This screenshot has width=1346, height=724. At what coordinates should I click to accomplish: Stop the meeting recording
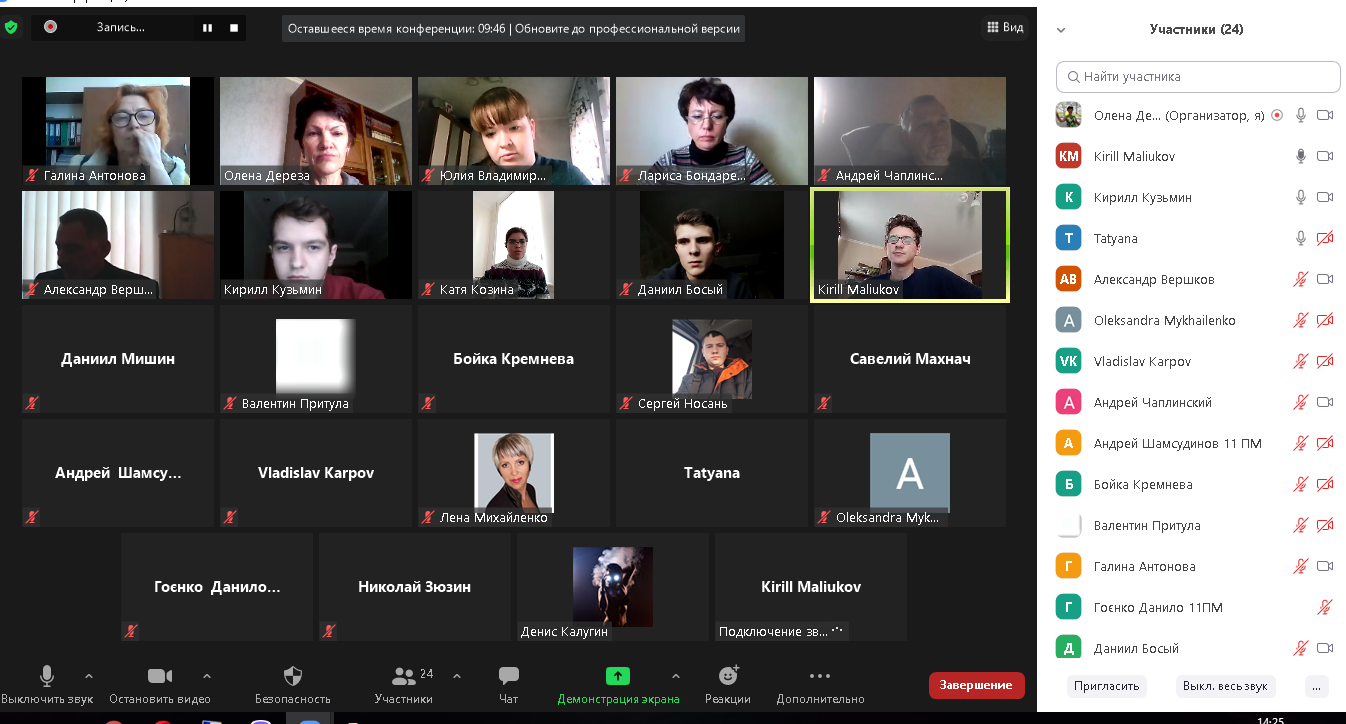(234, 28)
